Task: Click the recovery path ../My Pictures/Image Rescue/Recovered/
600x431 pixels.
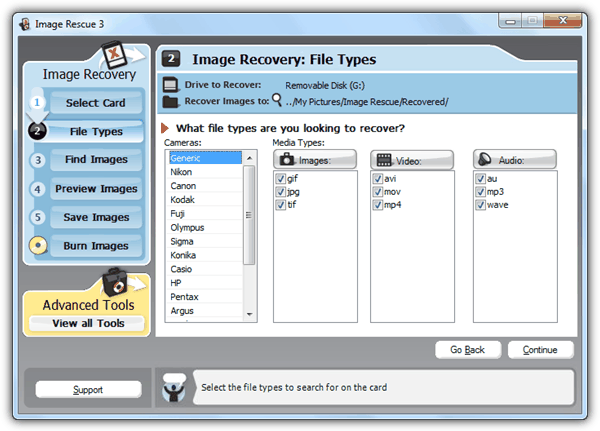Action: pos(367,102)
